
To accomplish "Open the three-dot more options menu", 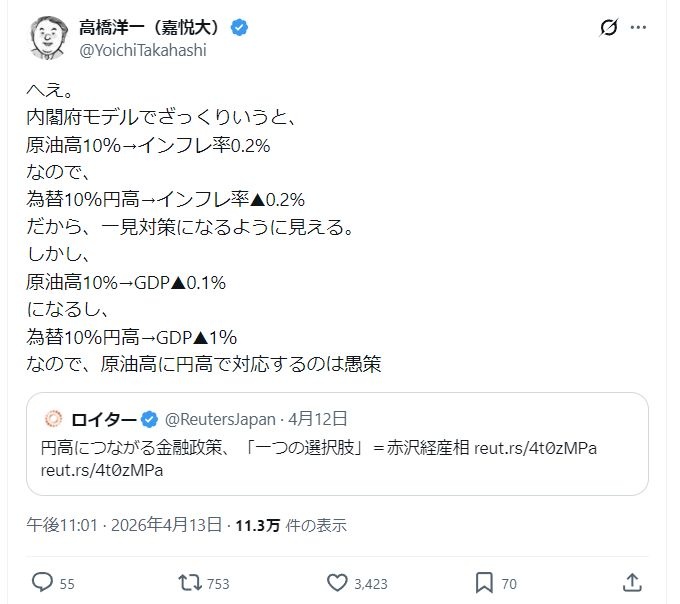I will [x=639, y=29].
